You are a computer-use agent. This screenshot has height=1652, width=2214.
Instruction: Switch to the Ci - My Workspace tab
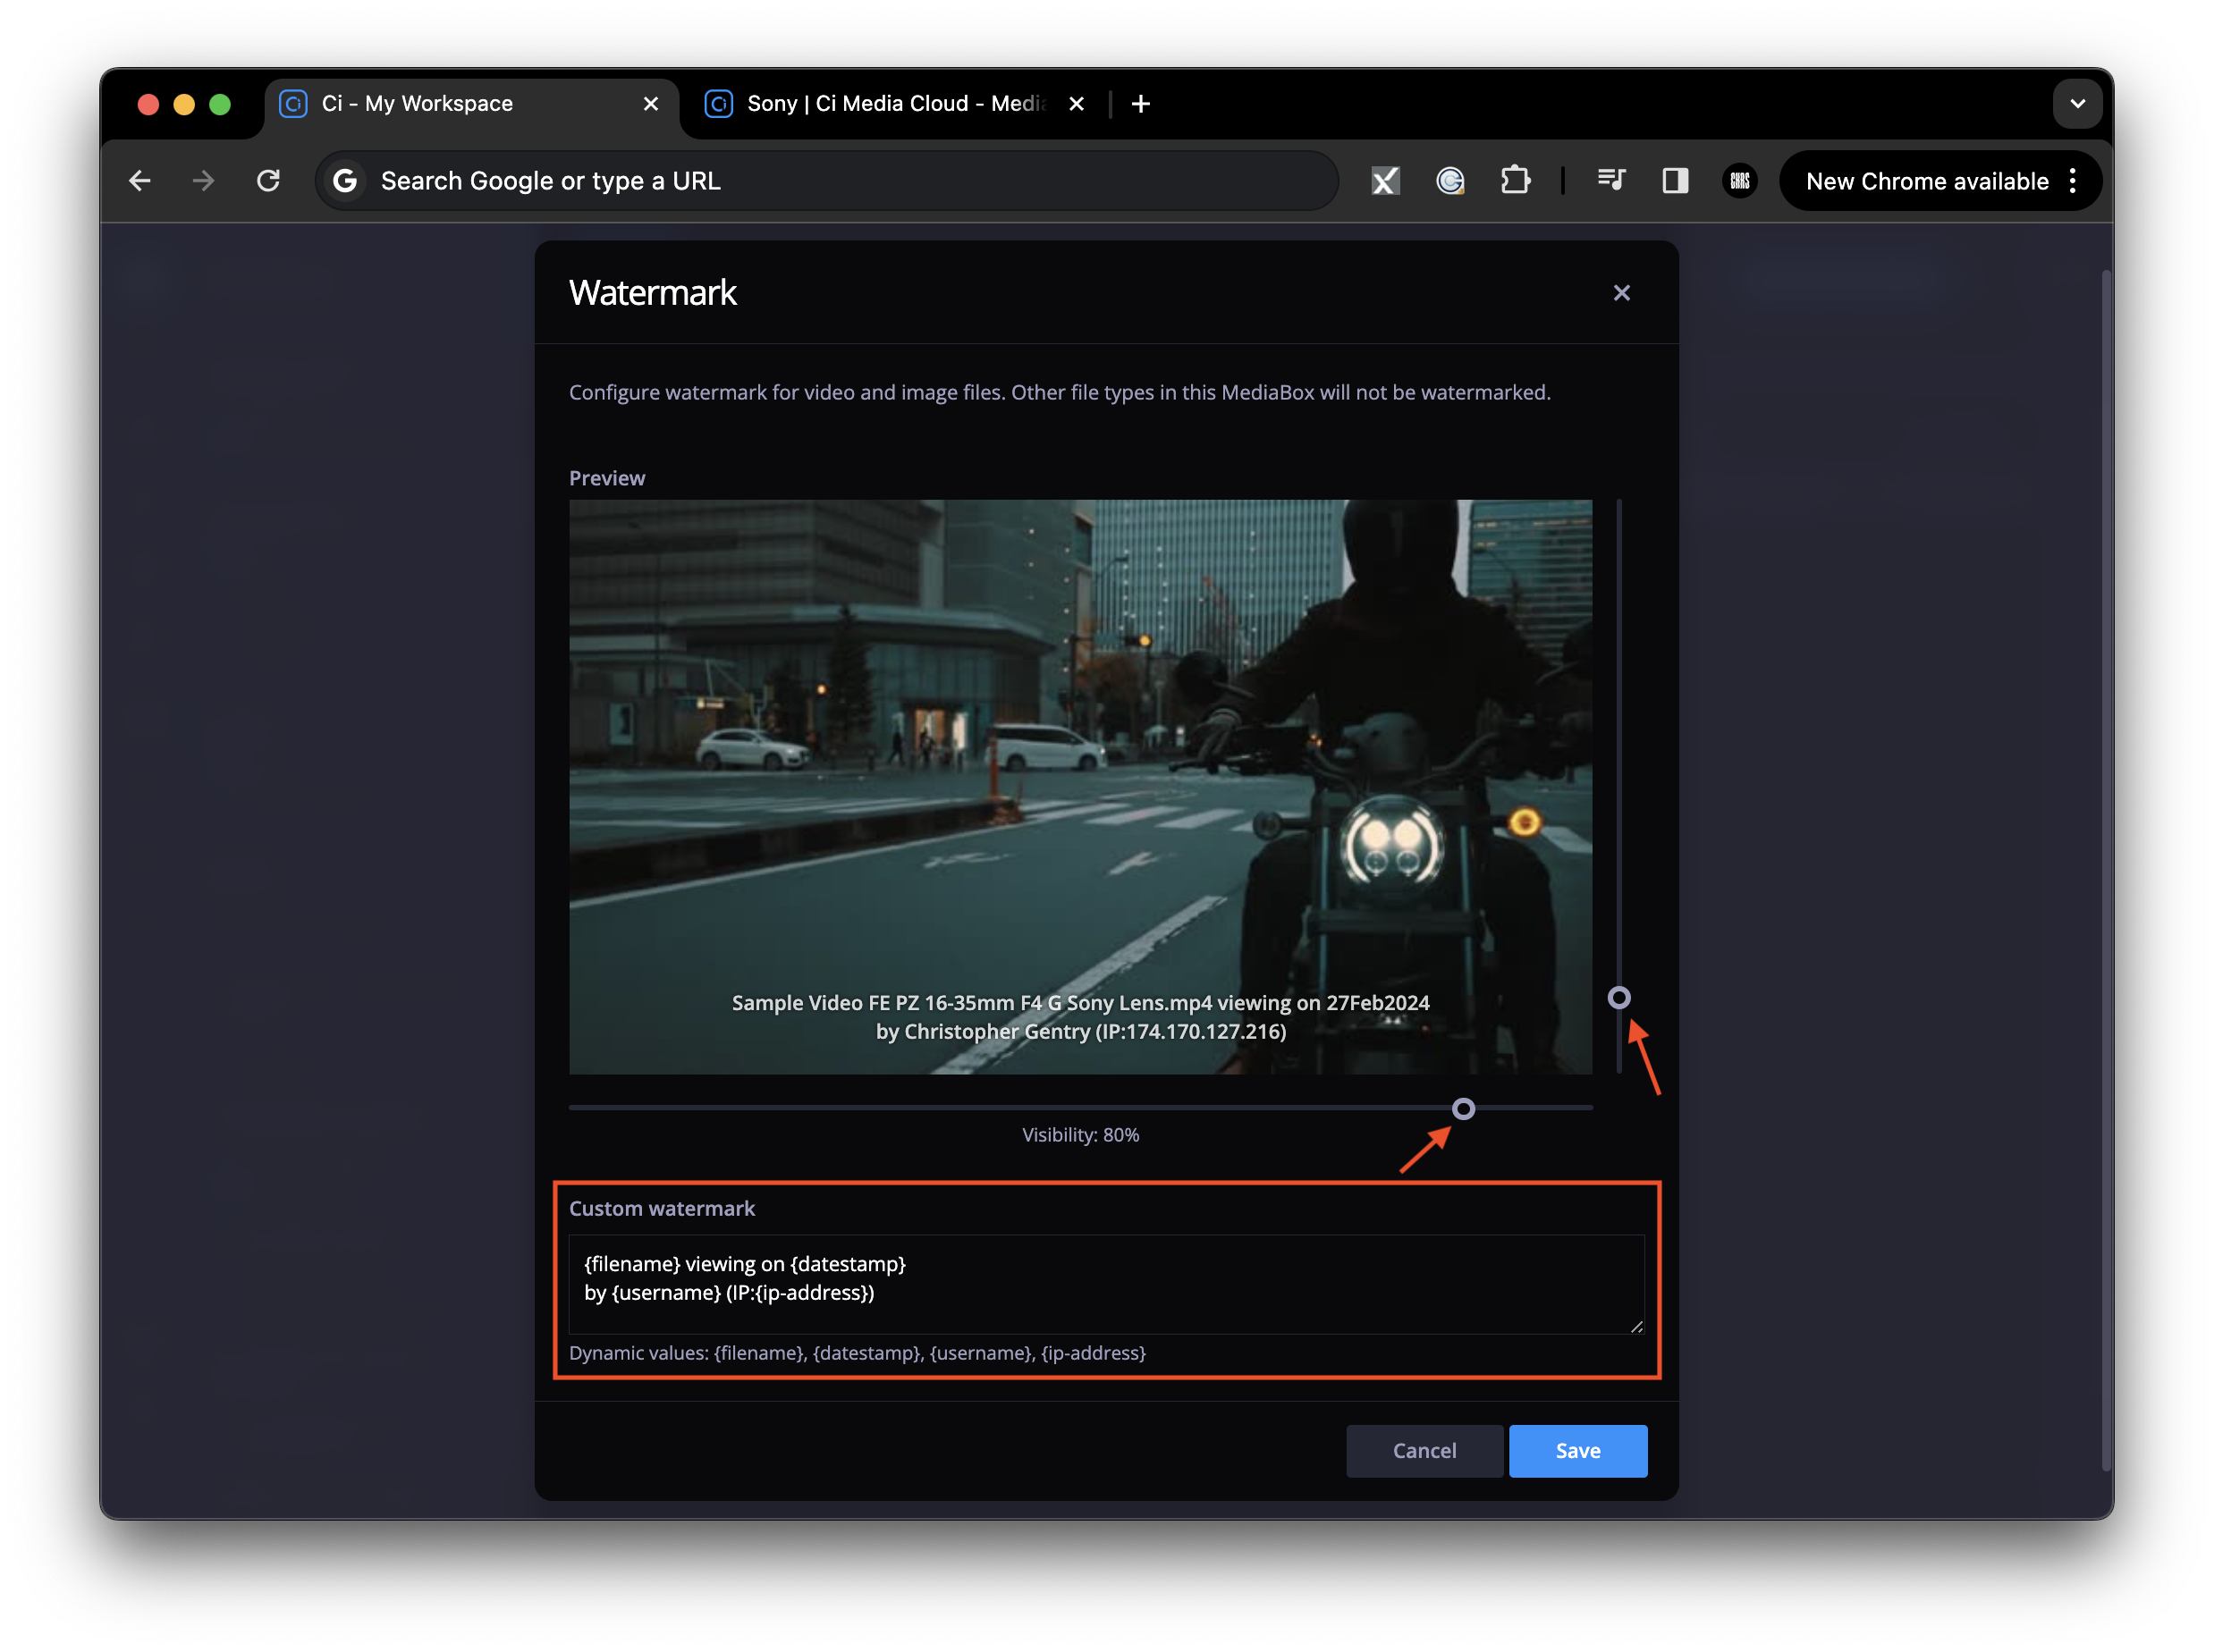point(470,104)
